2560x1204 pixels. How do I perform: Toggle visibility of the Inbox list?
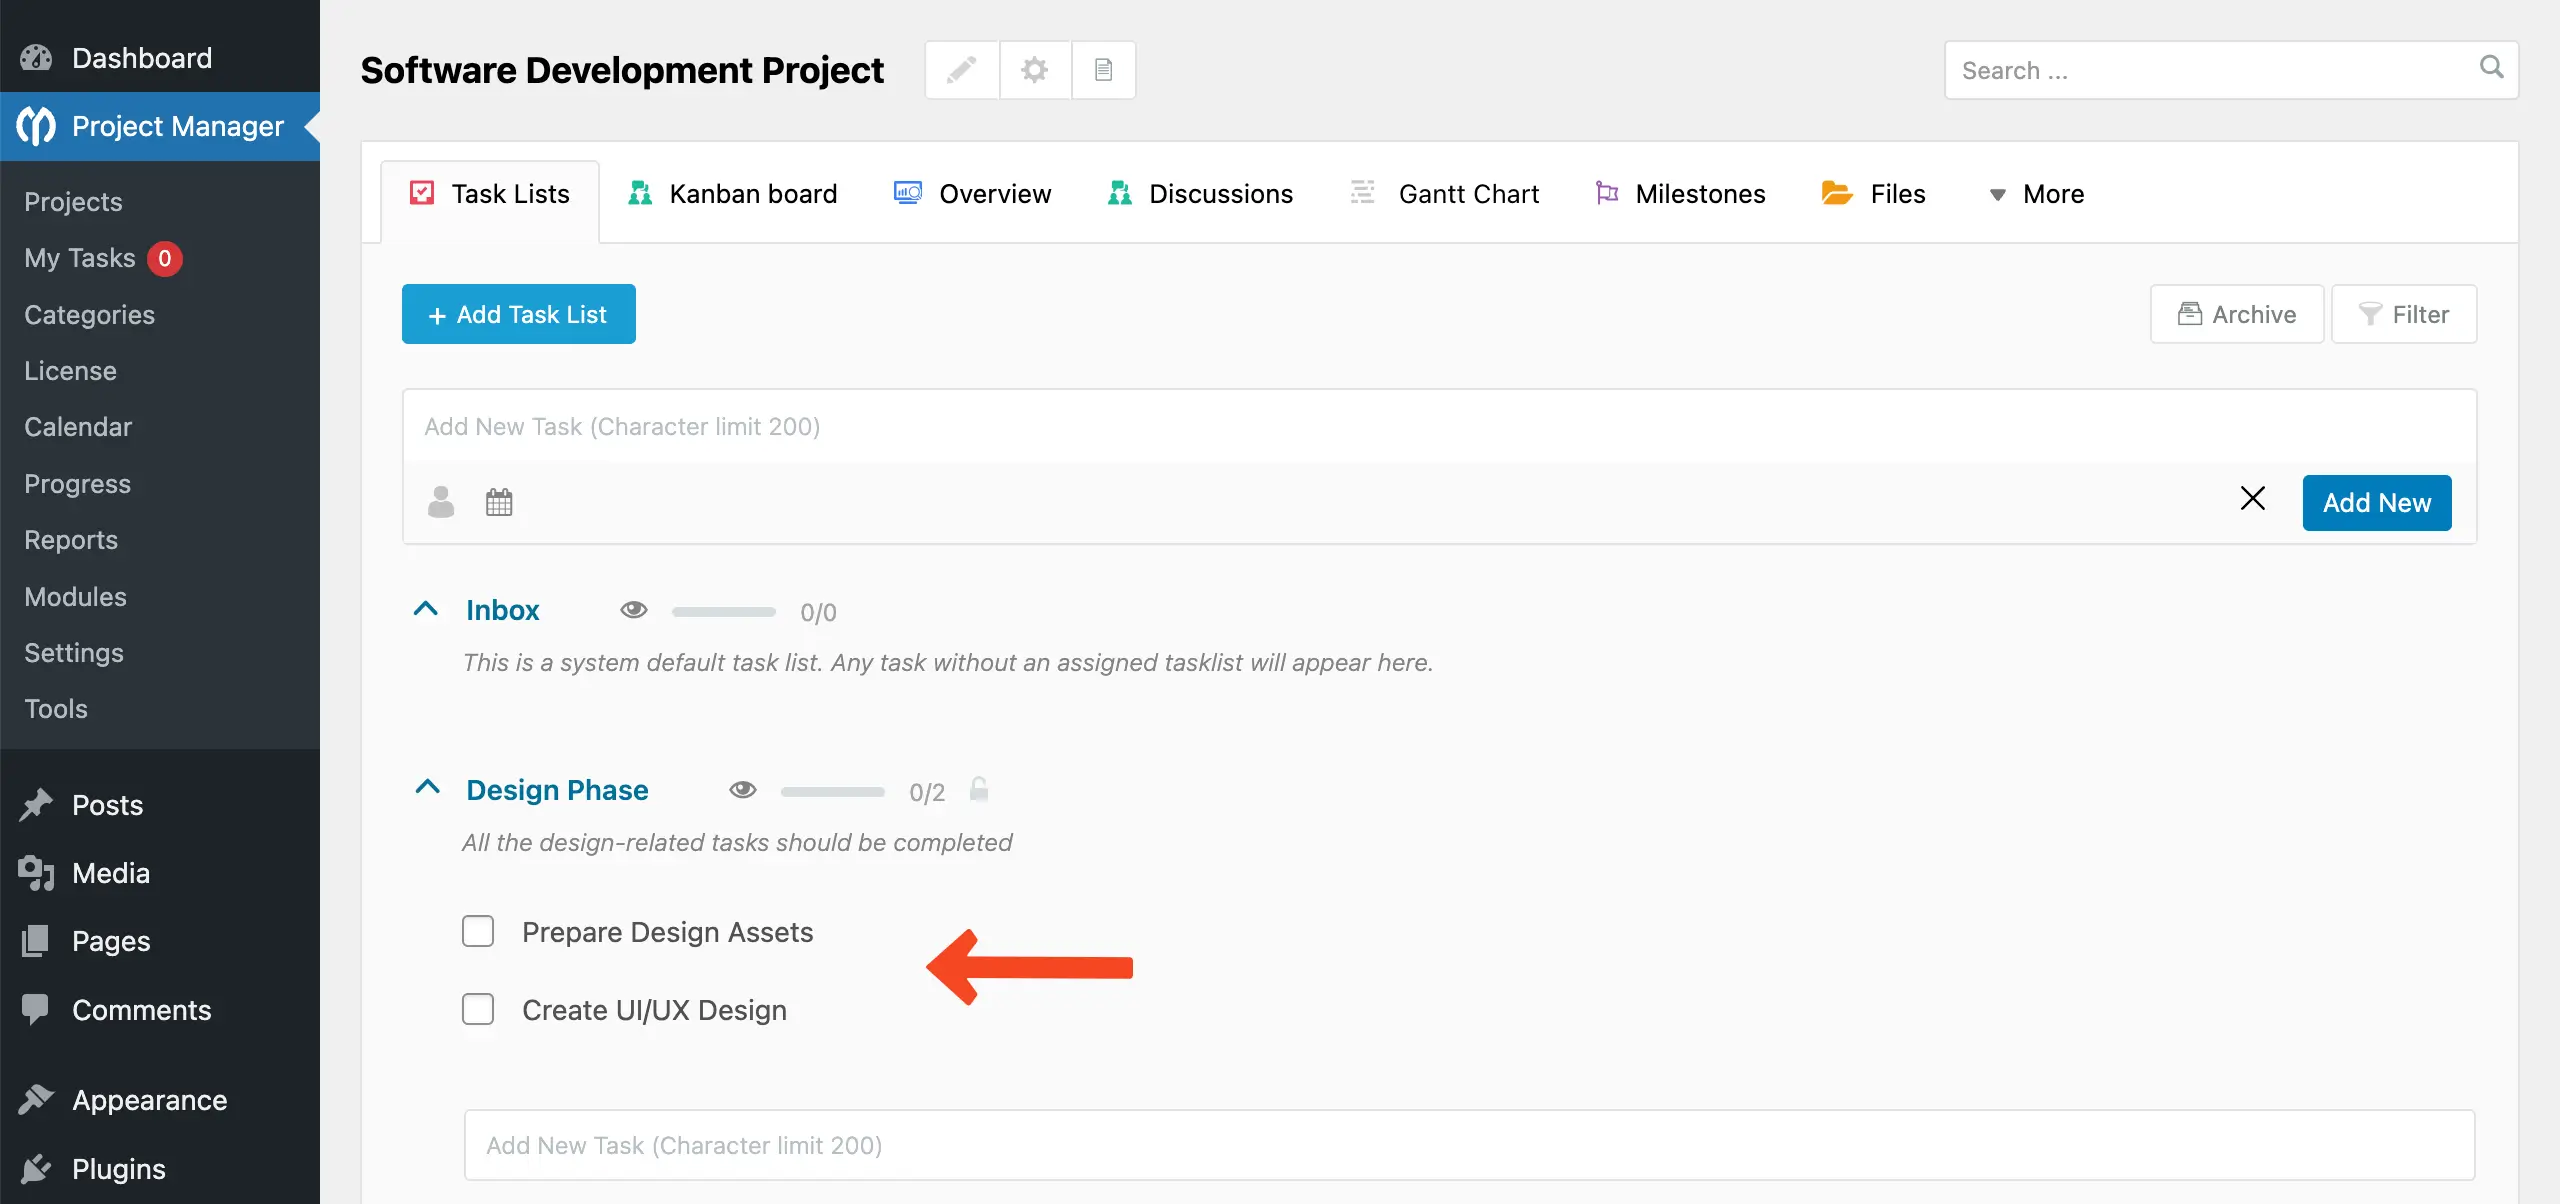click(634, 610)
